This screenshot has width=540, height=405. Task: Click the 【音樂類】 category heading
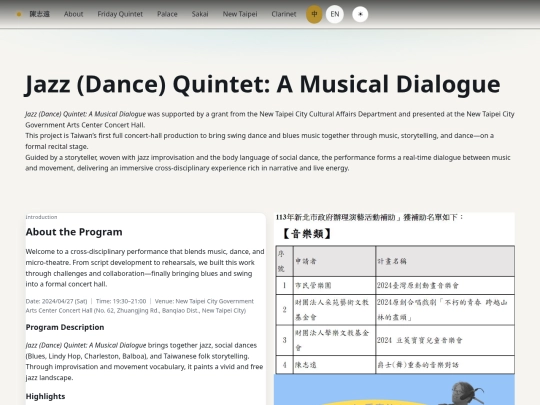307,234
